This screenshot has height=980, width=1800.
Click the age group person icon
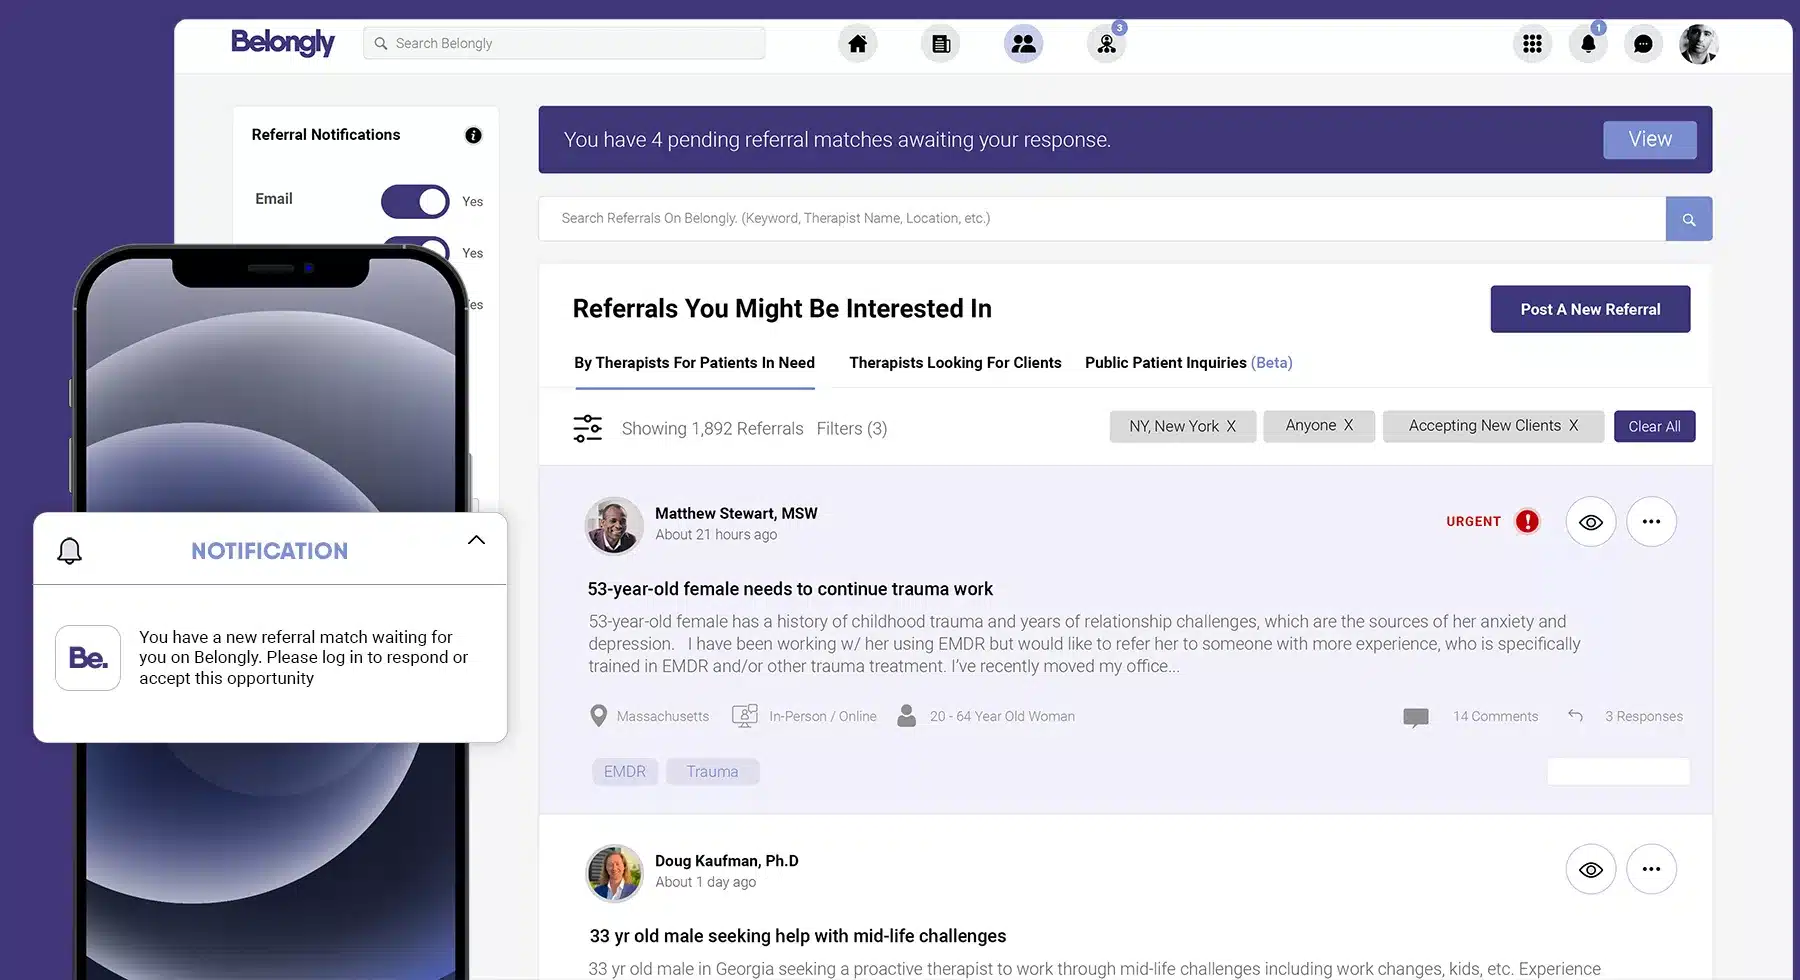[x=906, y=716]
